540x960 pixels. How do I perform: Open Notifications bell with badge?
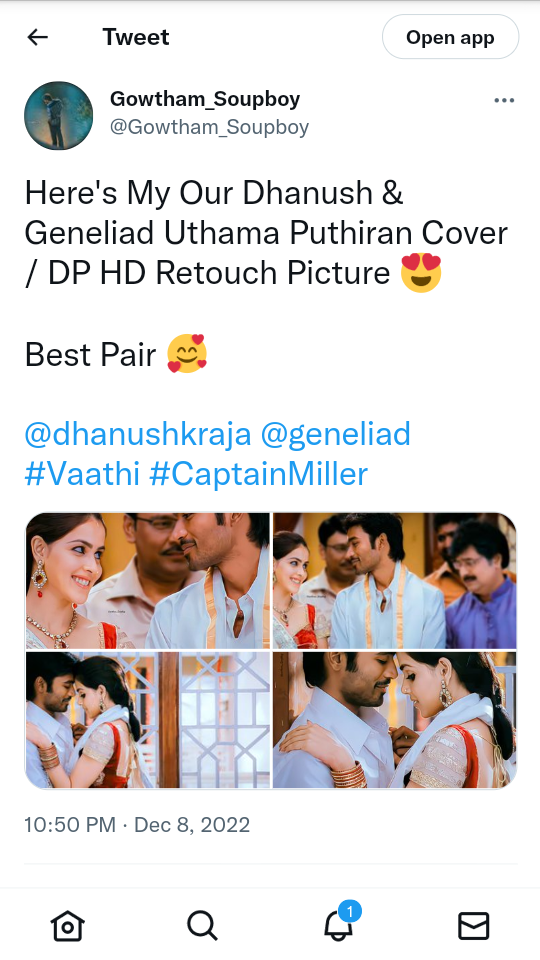(340, 922)
